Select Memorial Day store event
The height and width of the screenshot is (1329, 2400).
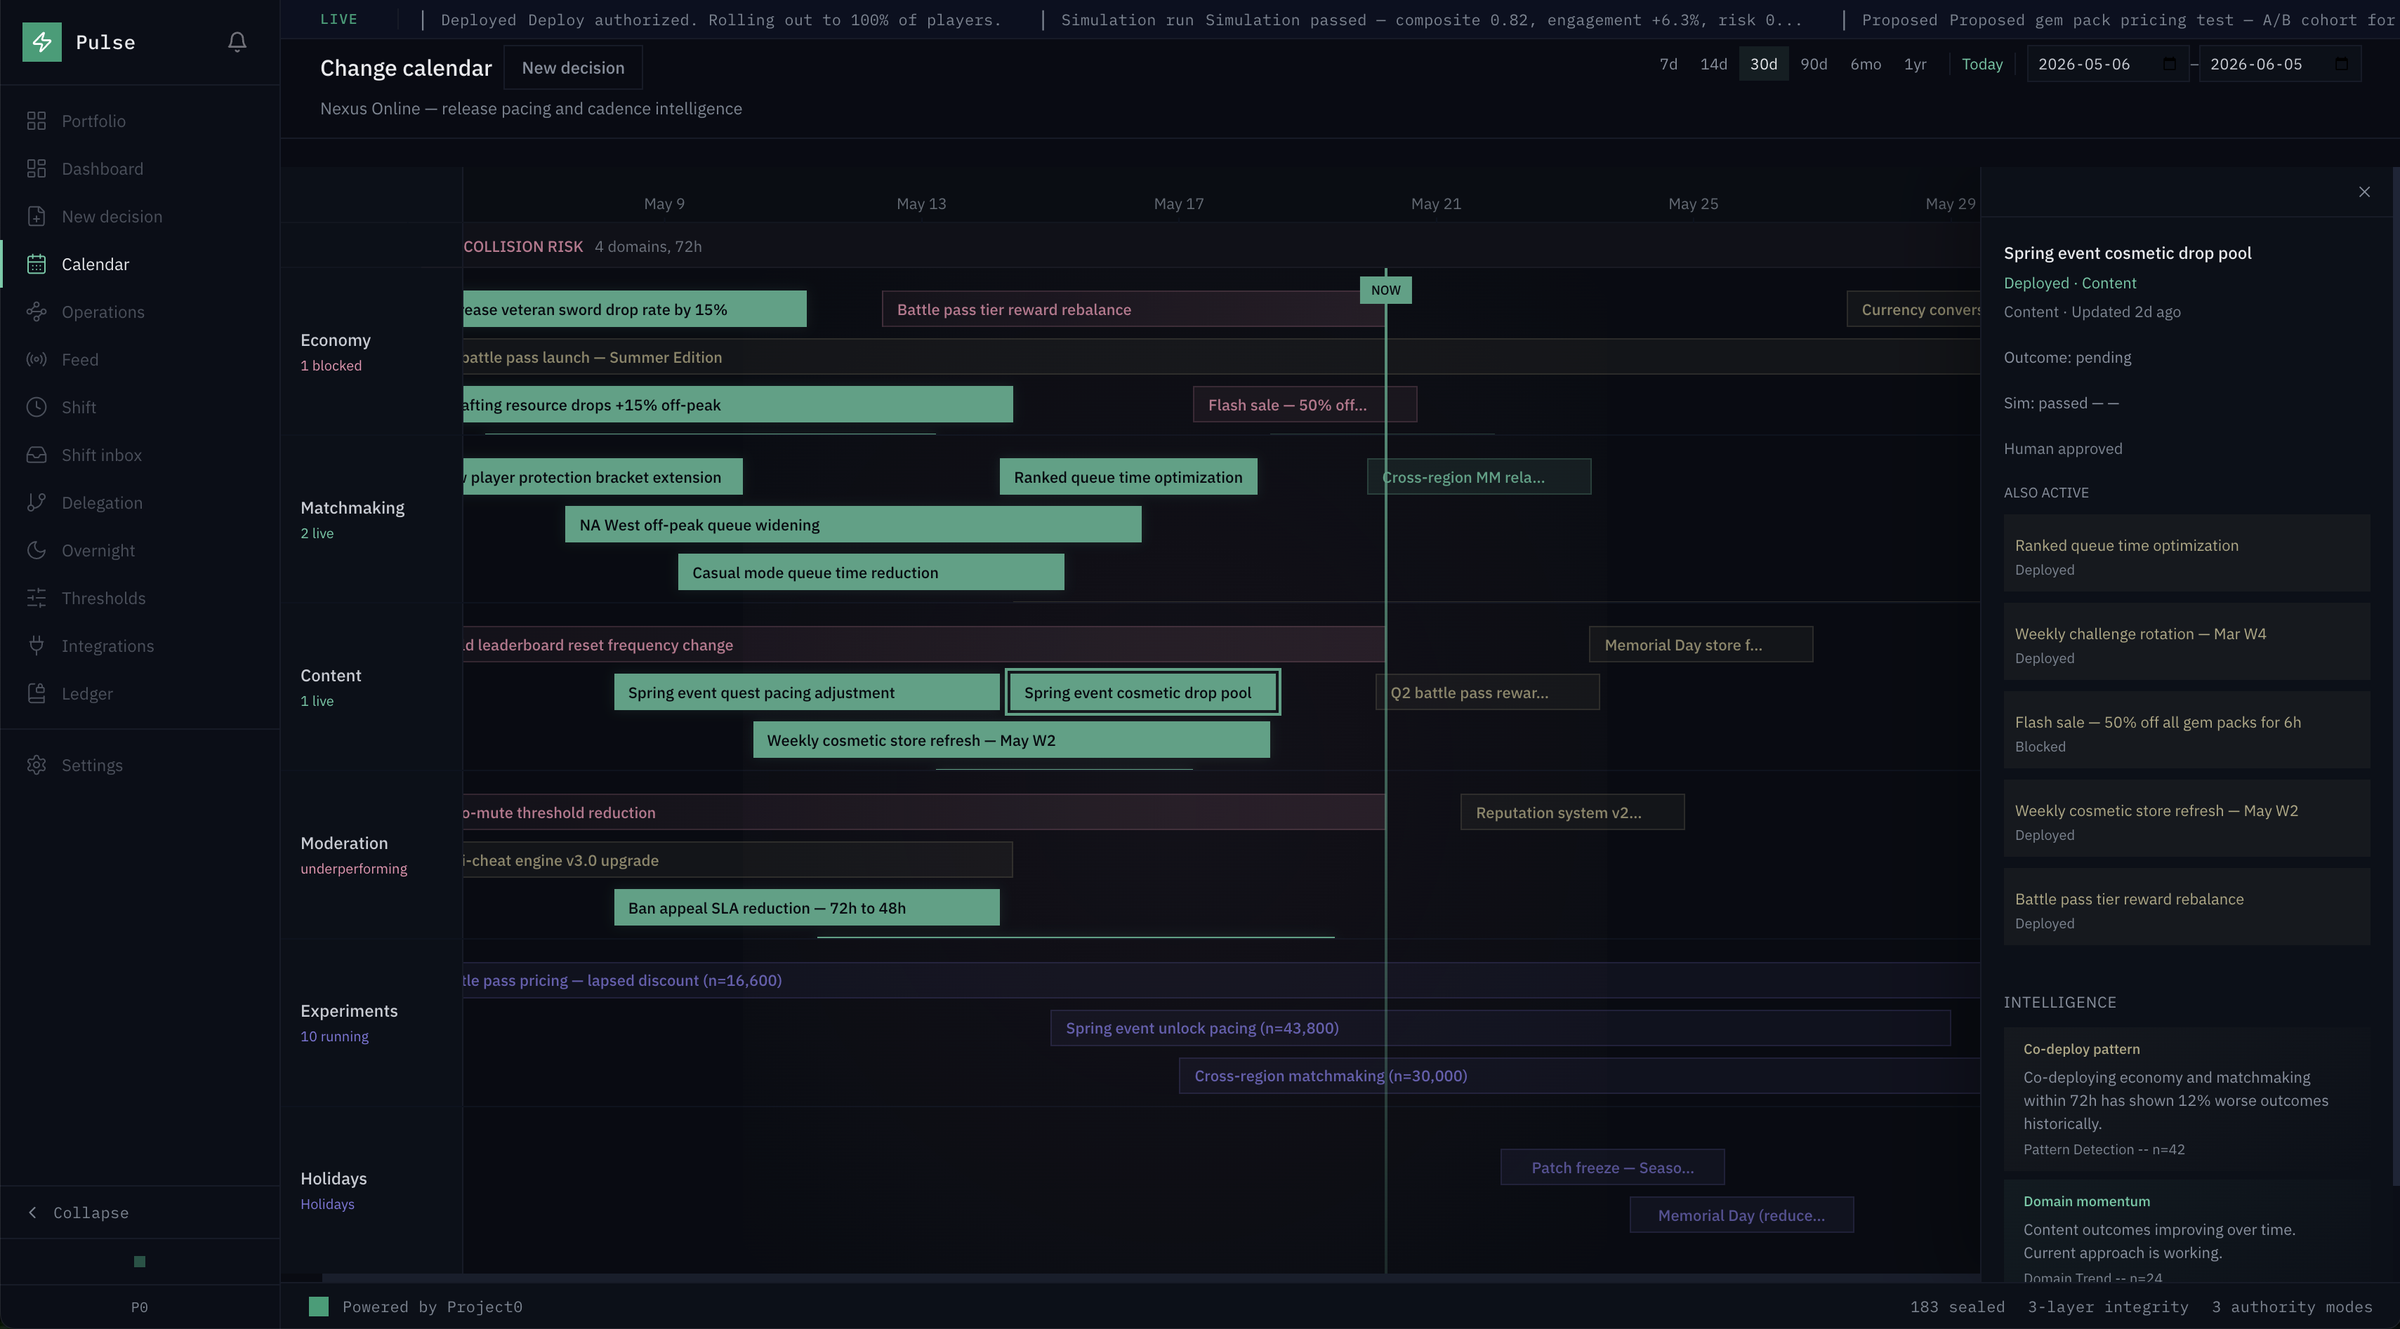pyautogui.click(x=1700, y=645)
